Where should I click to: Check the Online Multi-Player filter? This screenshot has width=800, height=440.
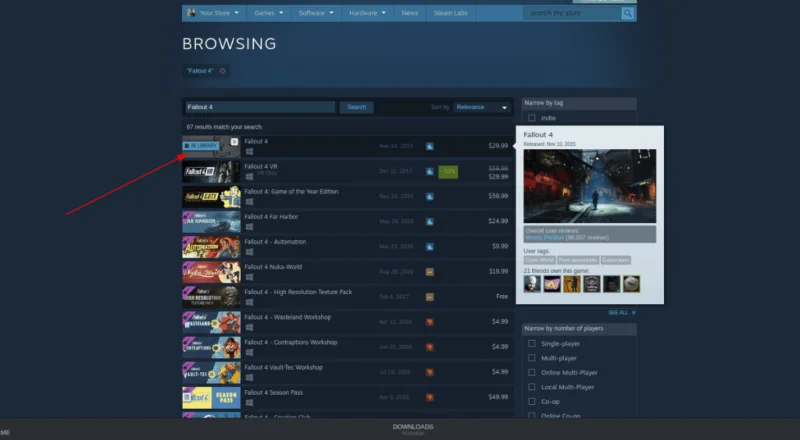(532, 373)
